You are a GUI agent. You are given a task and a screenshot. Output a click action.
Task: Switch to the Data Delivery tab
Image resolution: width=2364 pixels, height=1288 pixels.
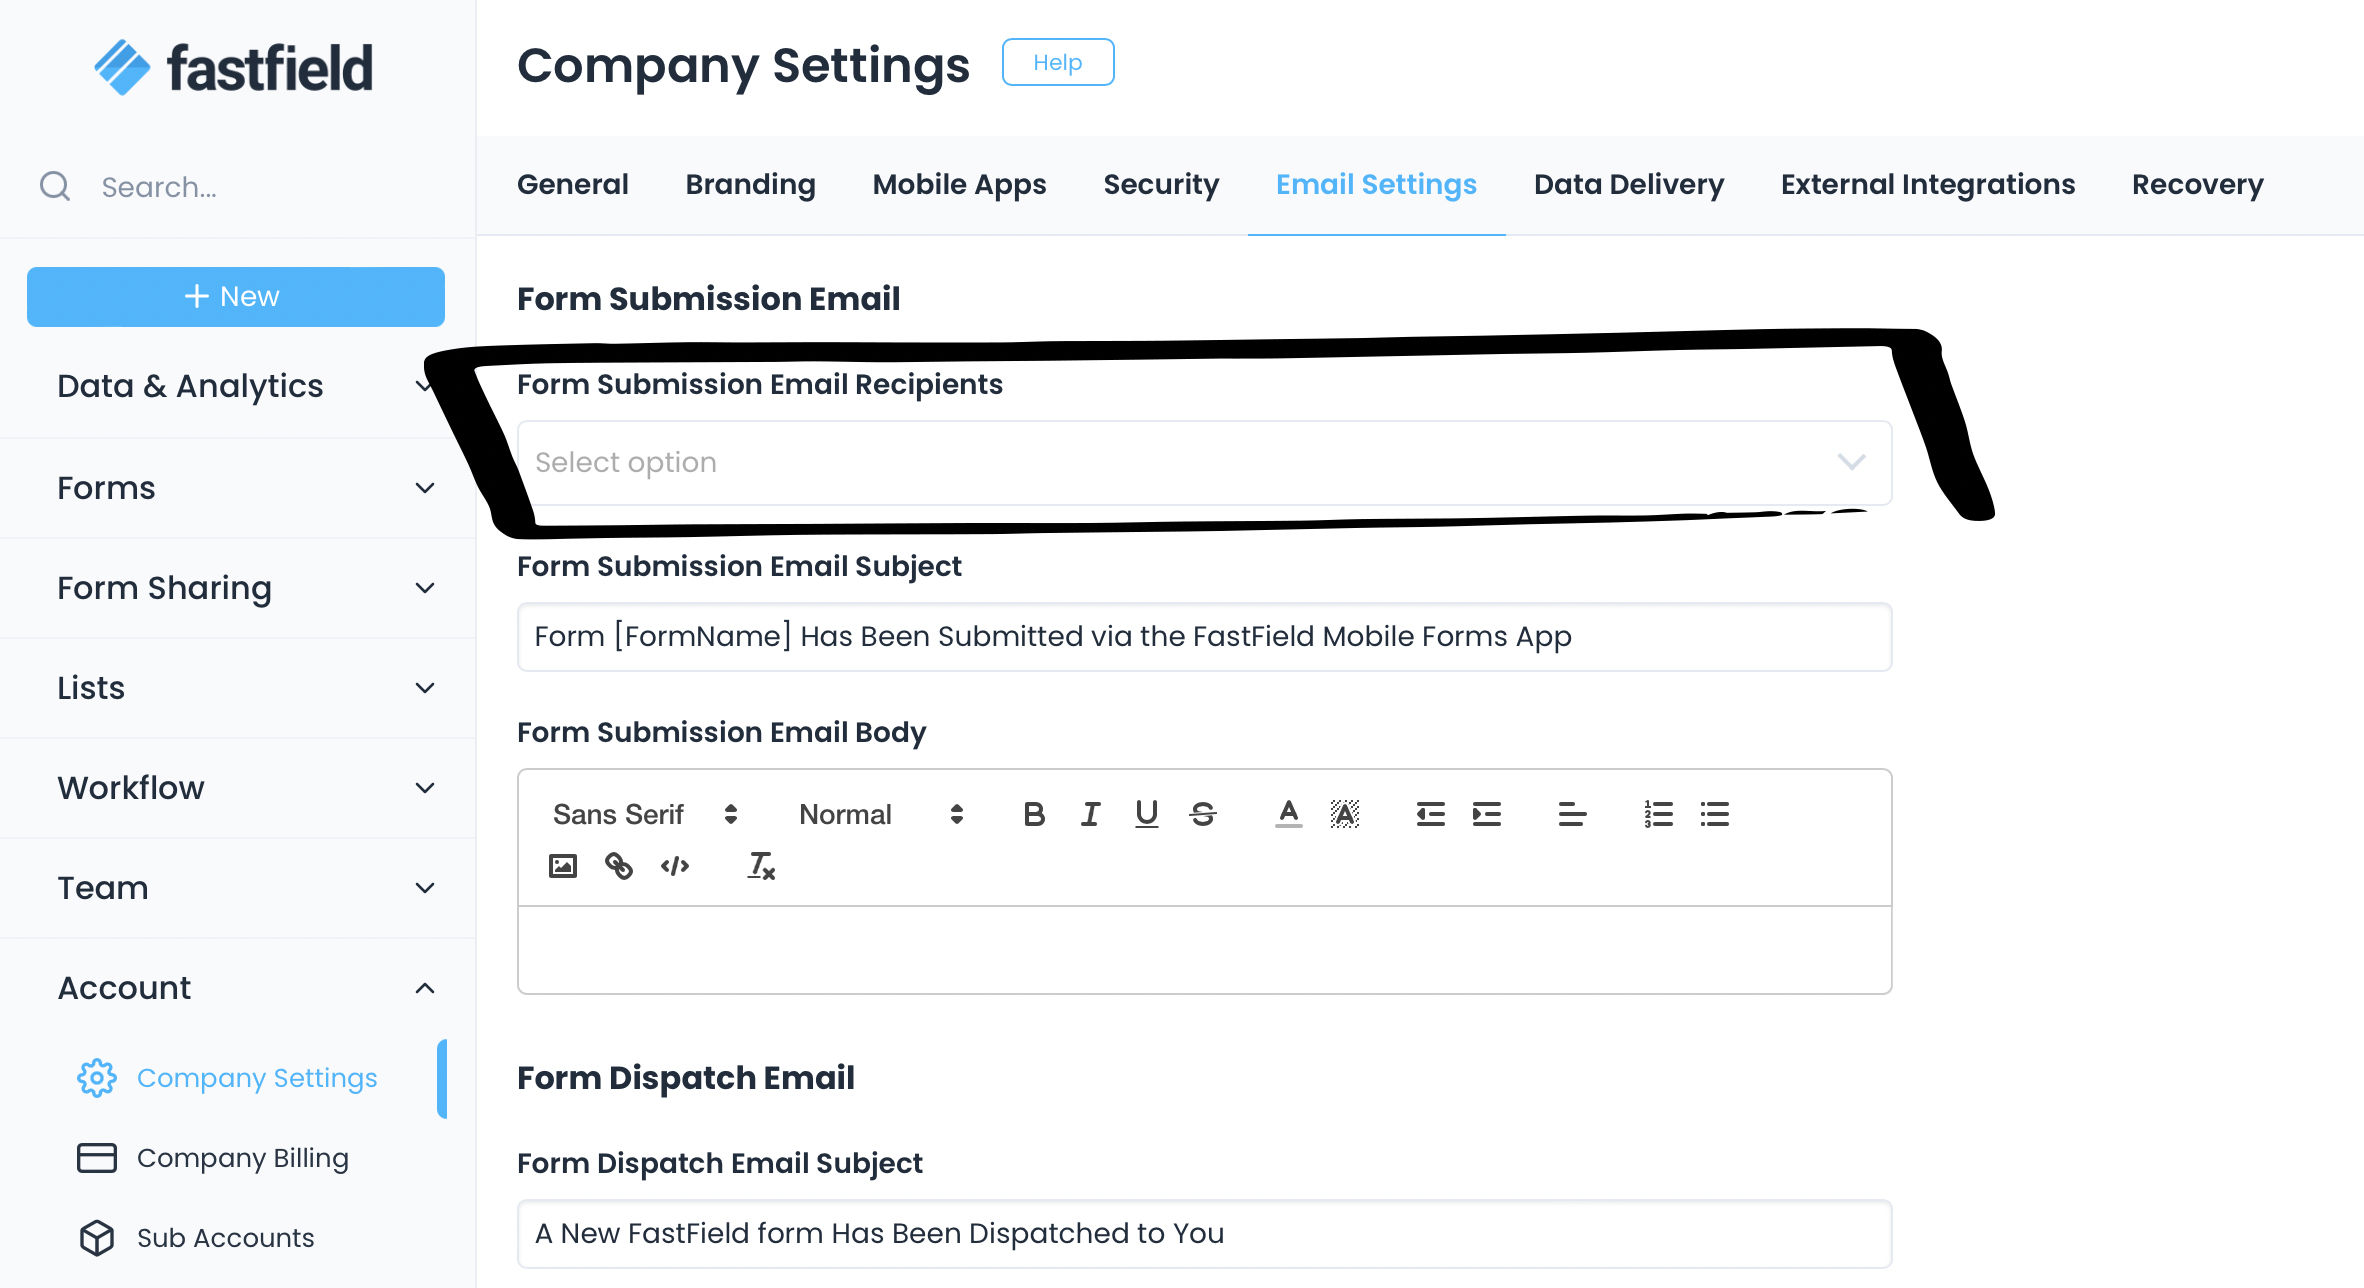tap(1628, 185)
